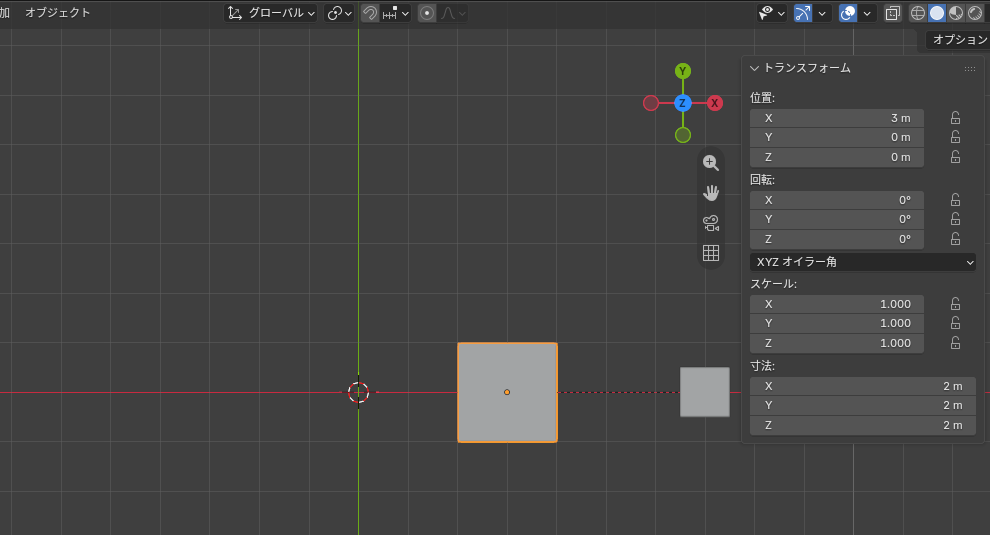The image size is (990, 535).
Task: Click the red X axis gizmo ball
Action: point(715,103)
